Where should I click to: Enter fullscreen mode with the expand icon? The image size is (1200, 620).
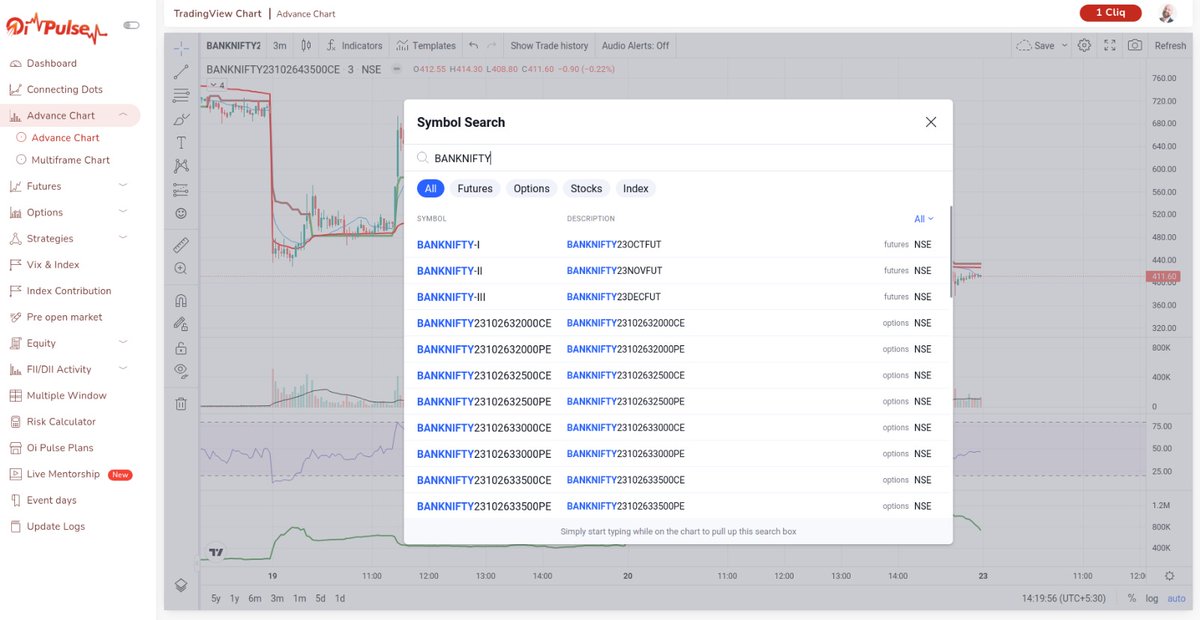1110,46
